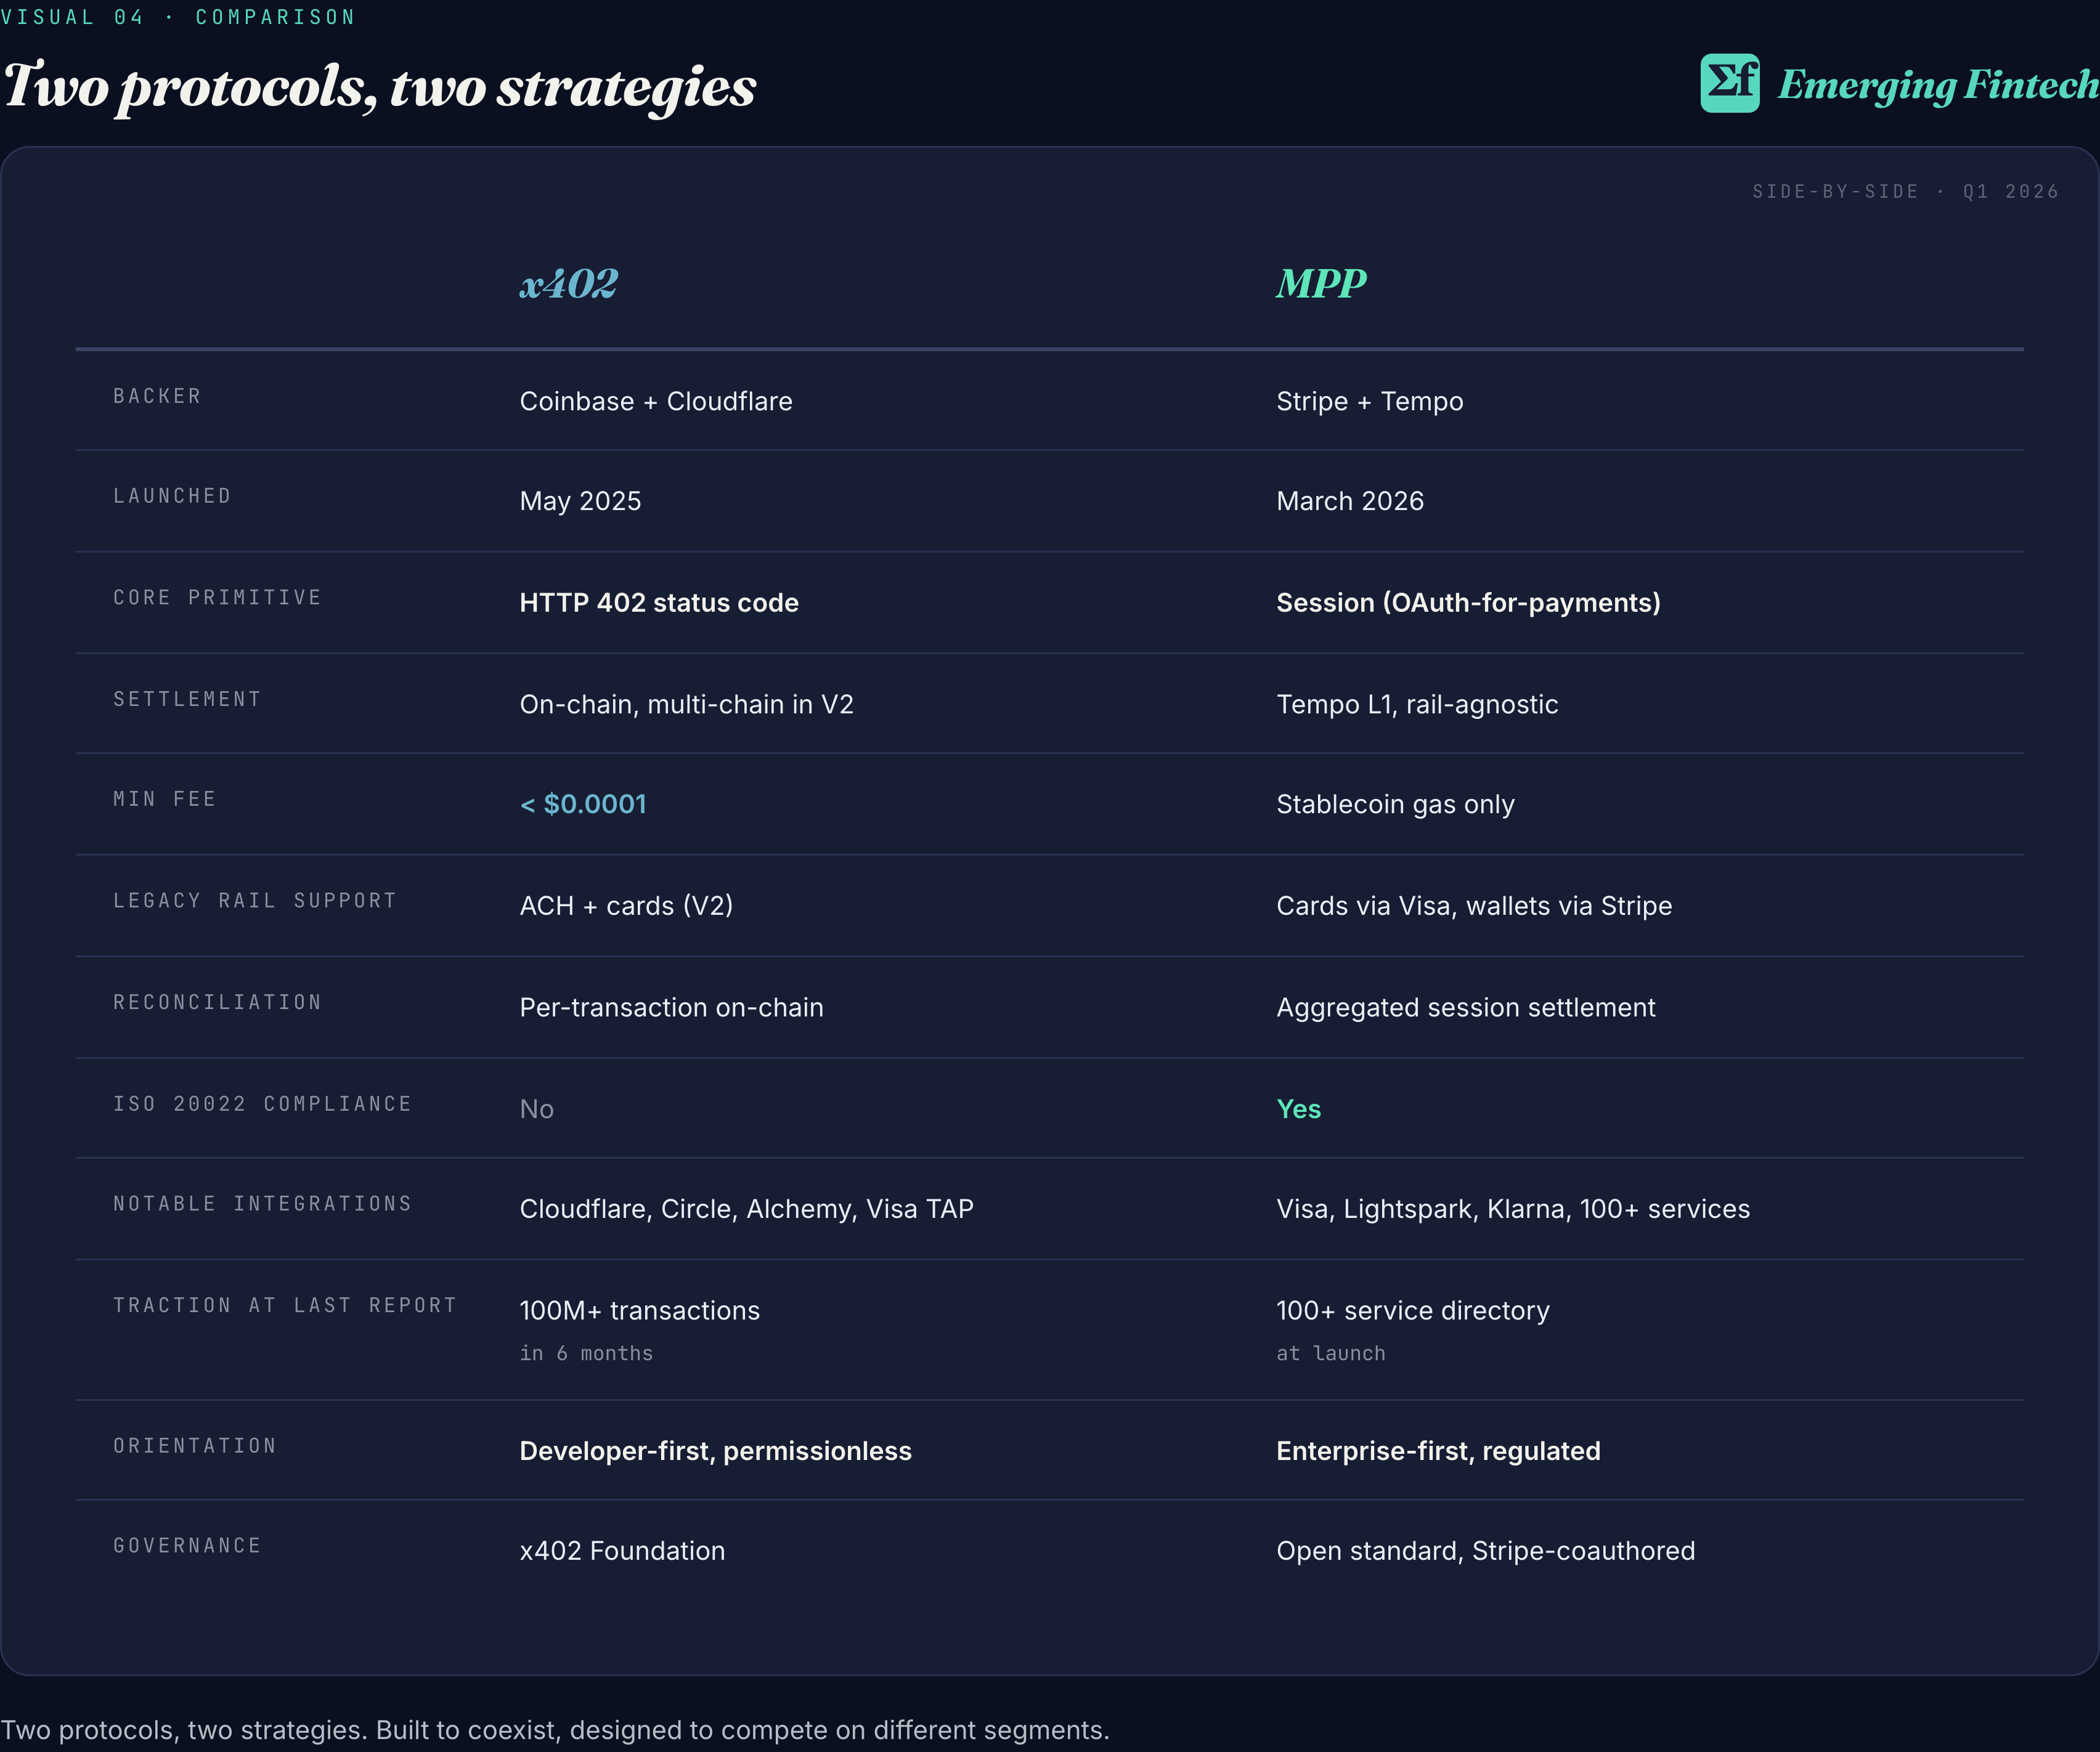Image resolution: width=2100 pixels, height=1752 pixels.
Task: Click the Emerging Fintech logo icon
Action: tap(1729, 83)
